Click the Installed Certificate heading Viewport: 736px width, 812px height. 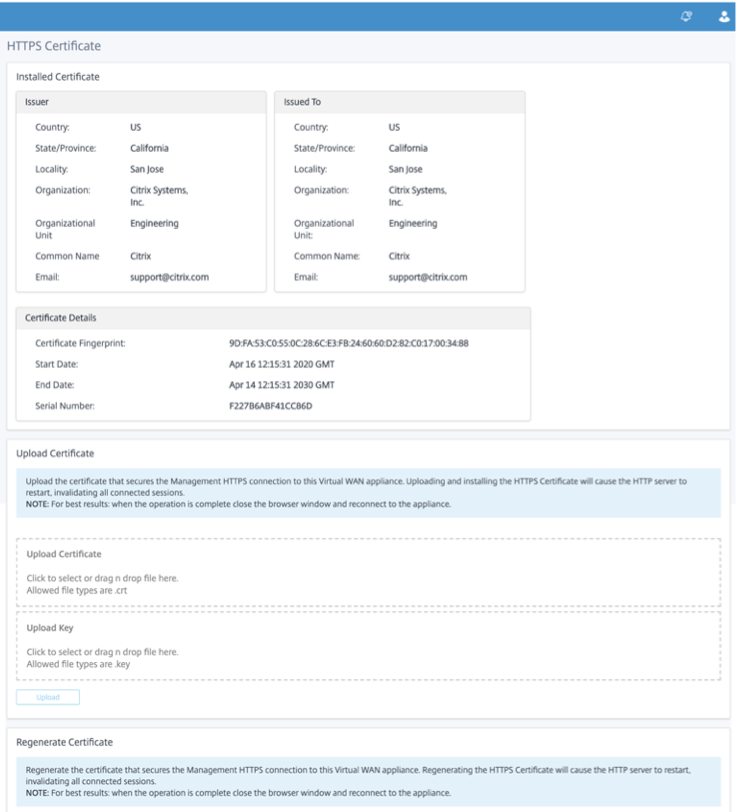[x=57, y=77]
